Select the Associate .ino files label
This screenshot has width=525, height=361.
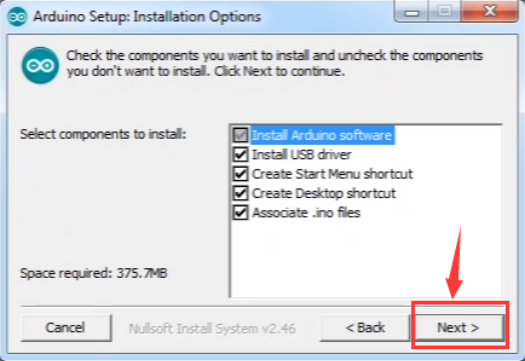click(306, 213)
